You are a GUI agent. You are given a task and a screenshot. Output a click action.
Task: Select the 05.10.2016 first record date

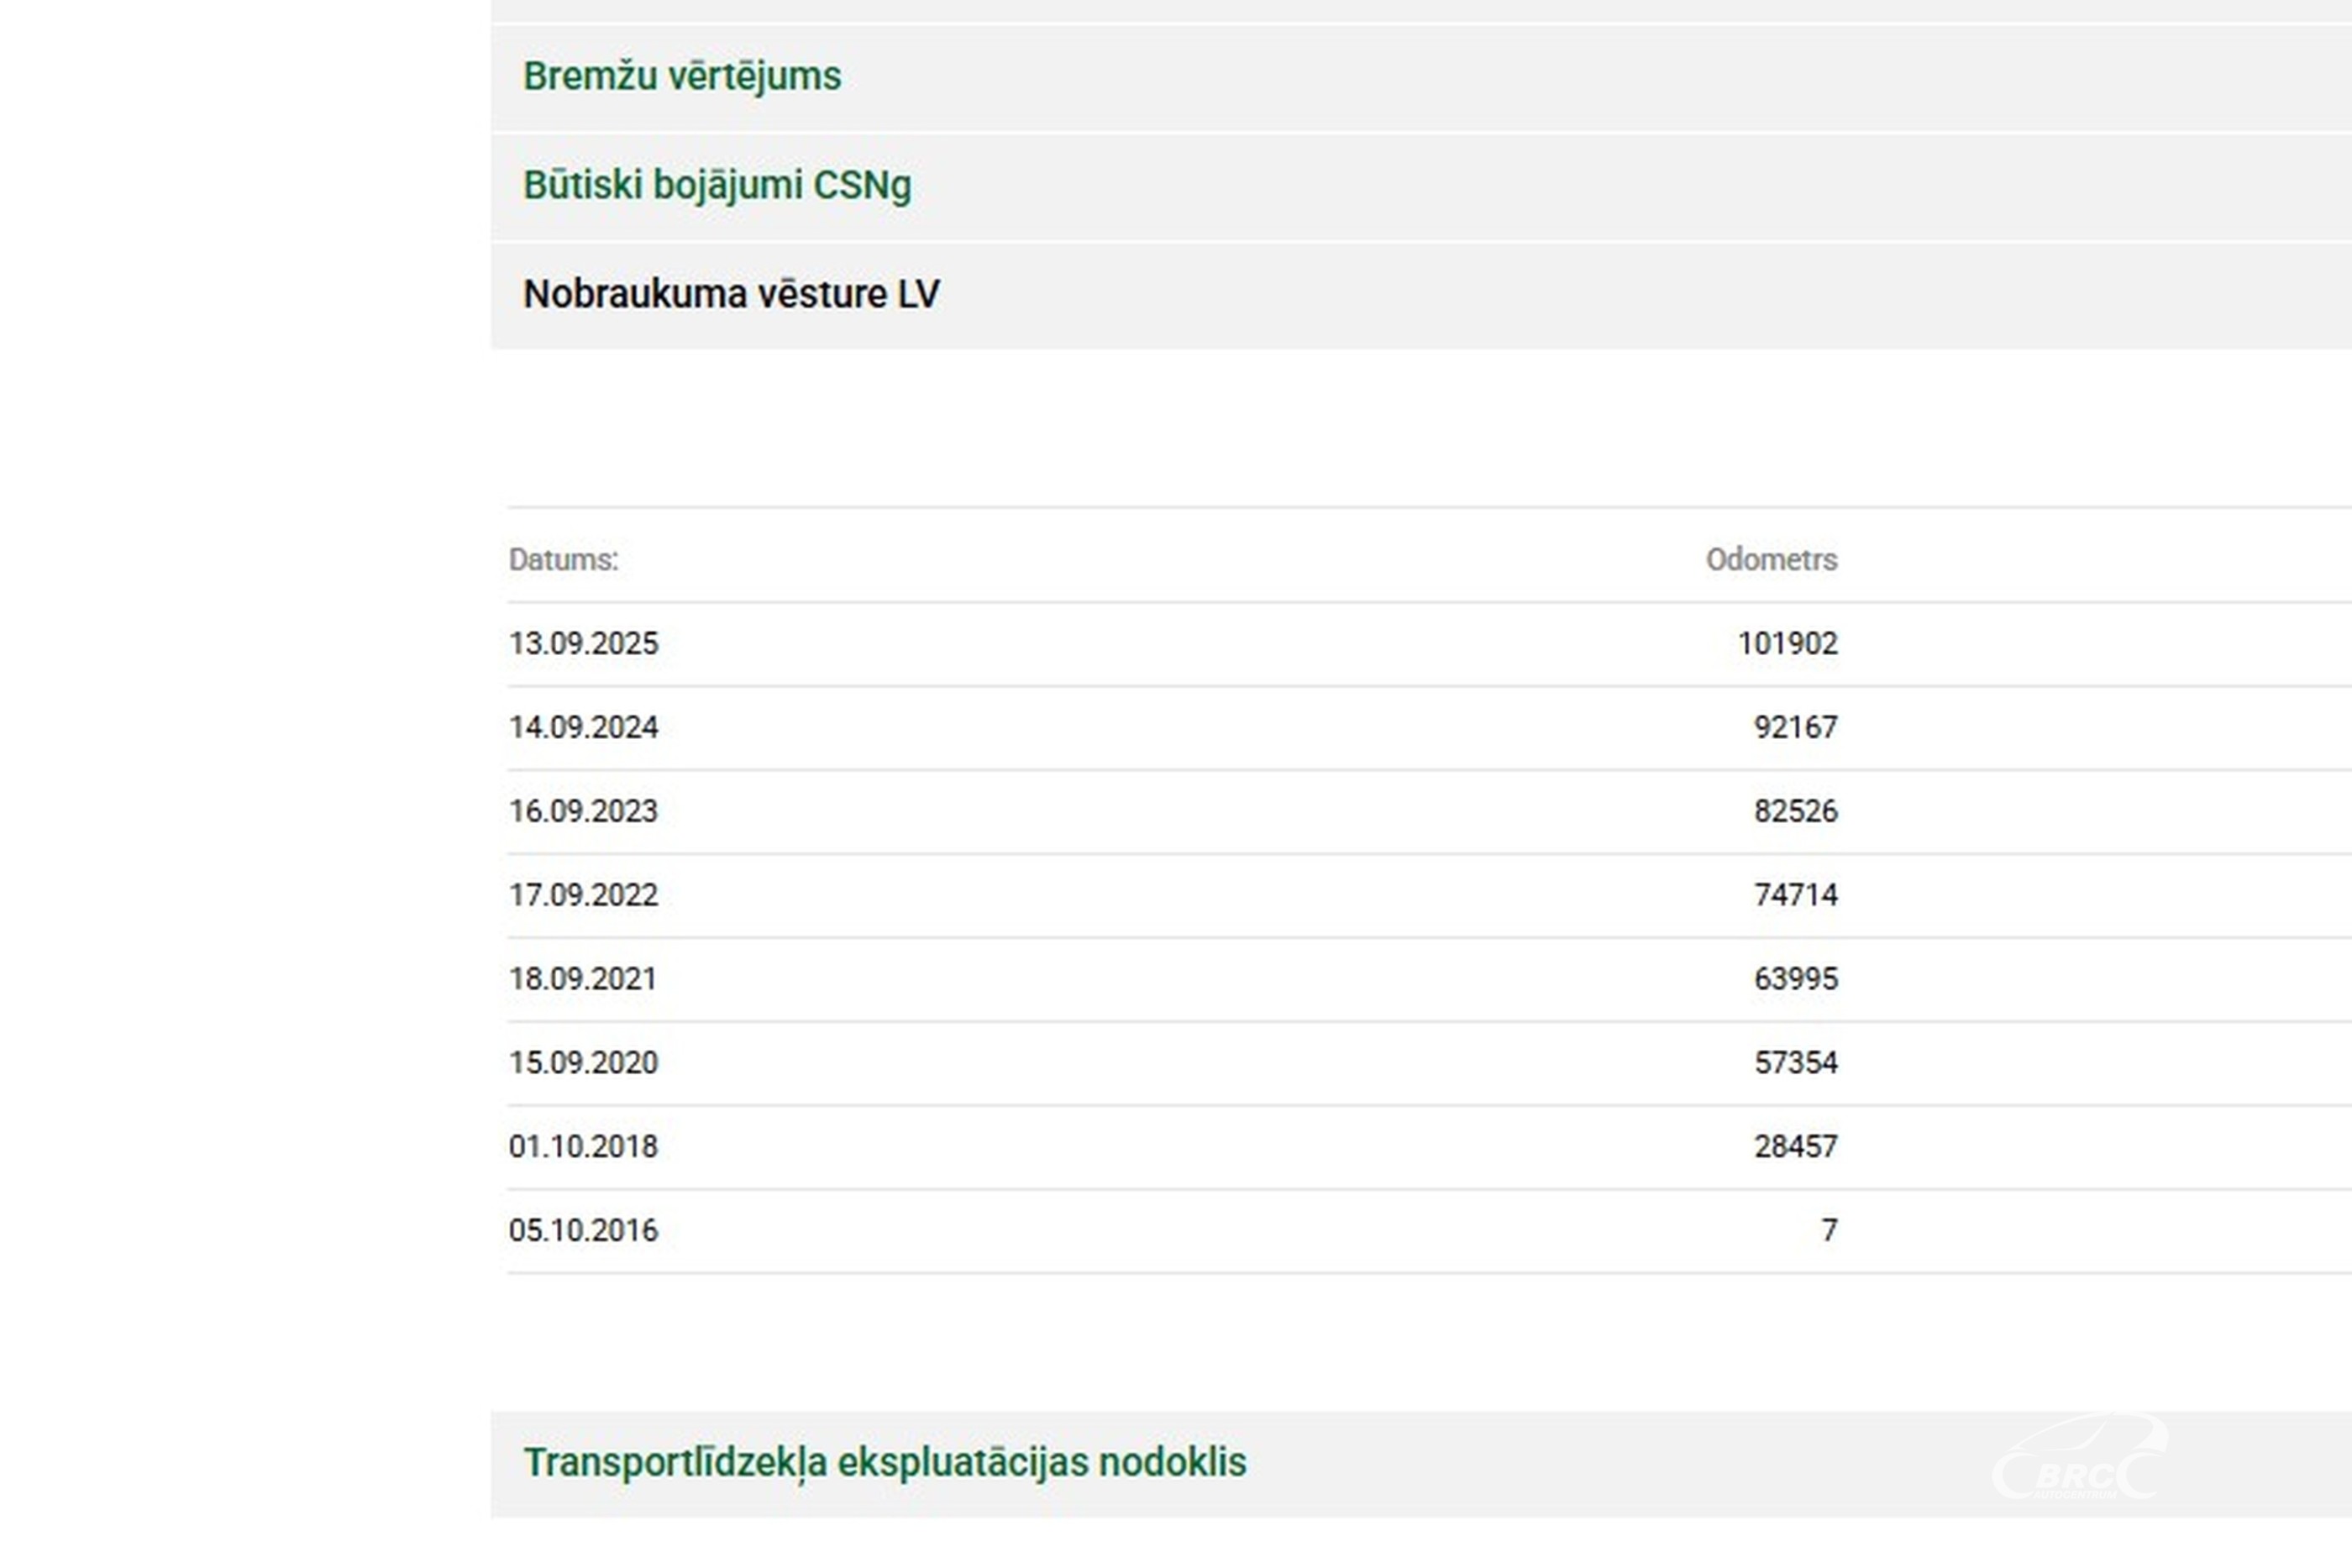583,1231
